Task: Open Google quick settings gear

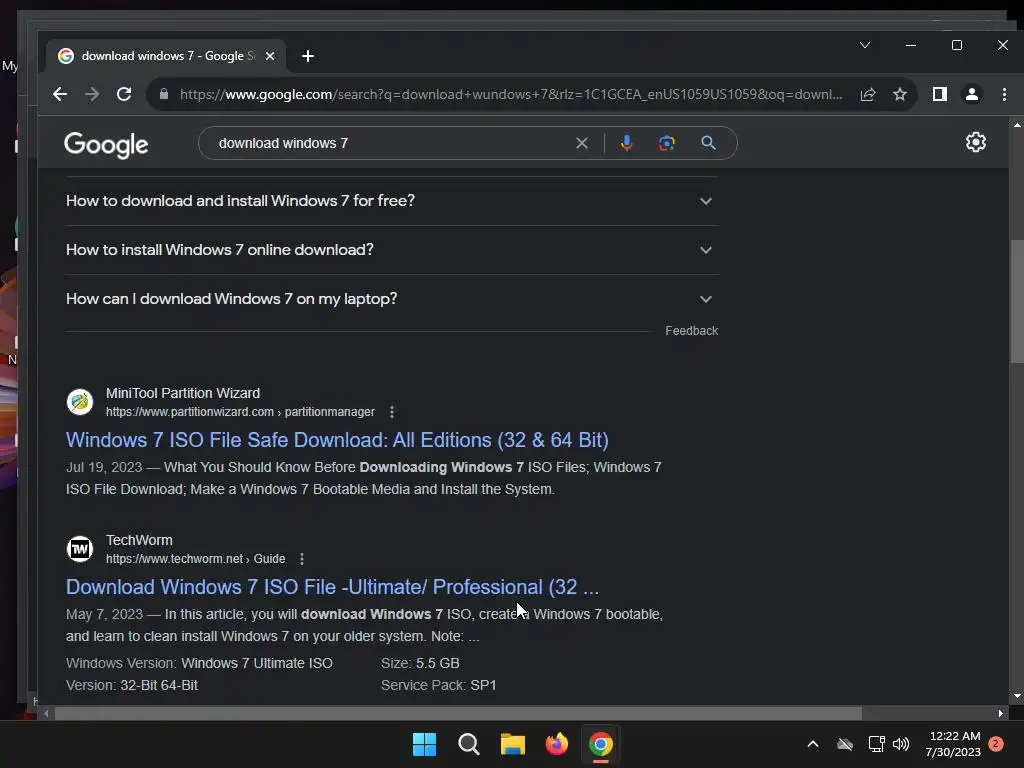Action: click(x=976, y=142)
